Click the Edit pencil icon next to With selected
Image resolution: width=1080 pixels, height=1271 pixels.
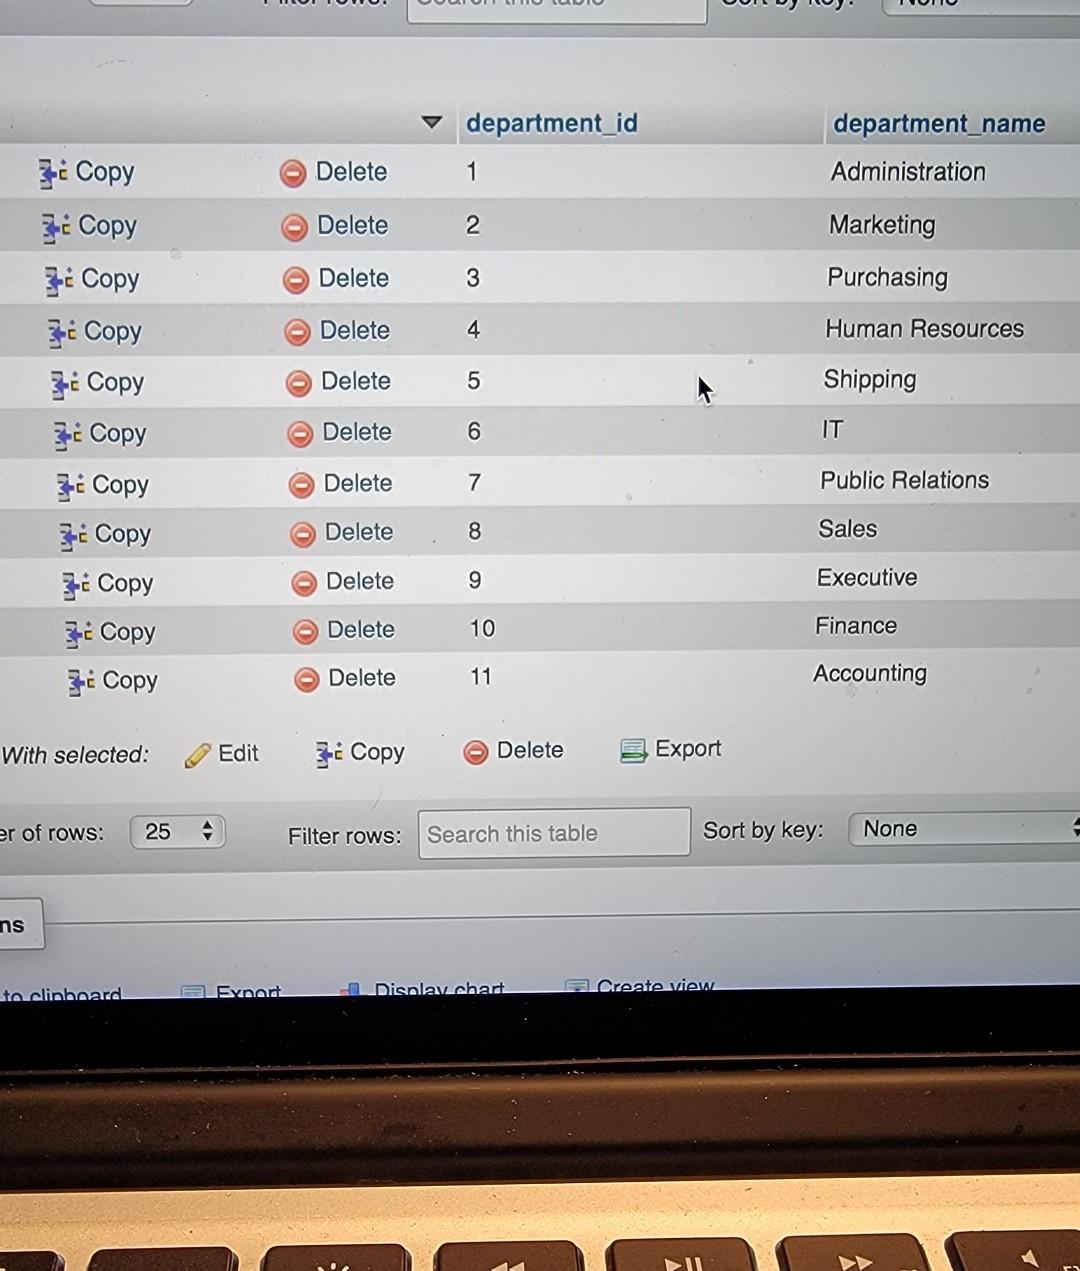click(x=198, y=752)
